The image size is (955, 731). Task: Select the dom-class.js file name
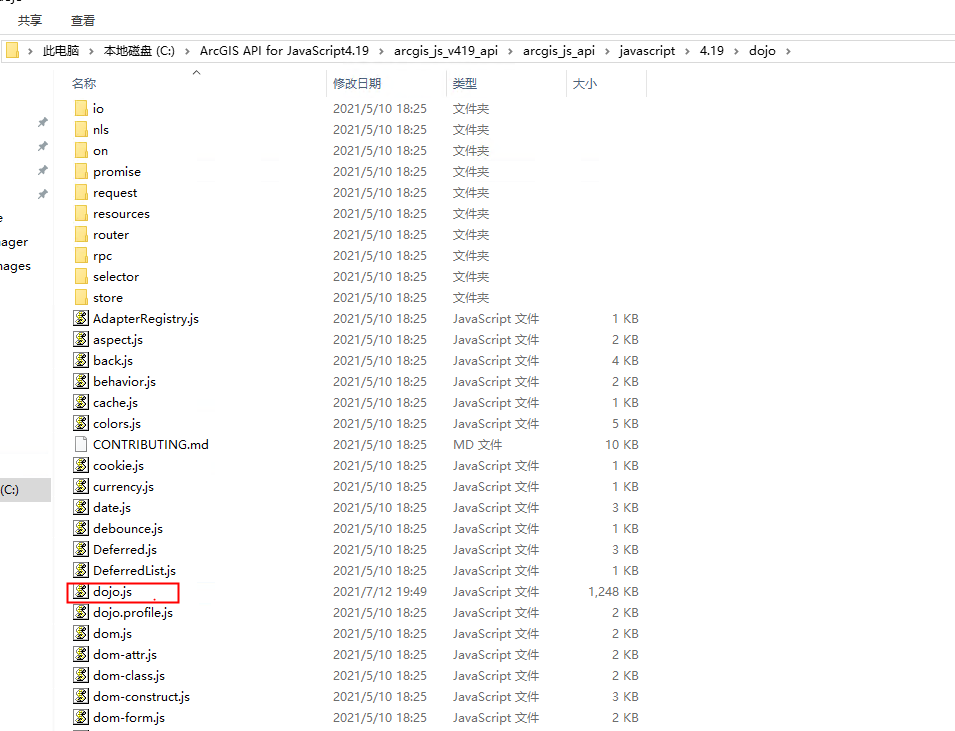(x=129, y=676)
